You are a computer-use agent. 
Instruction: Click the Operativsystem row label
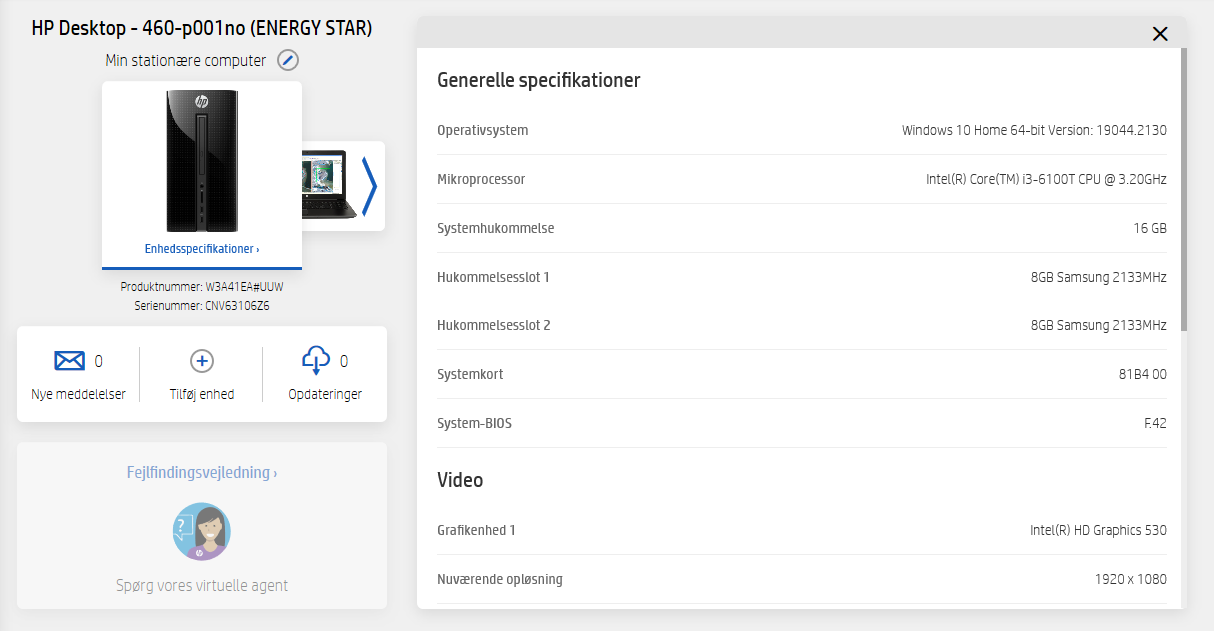coord(483,130)
